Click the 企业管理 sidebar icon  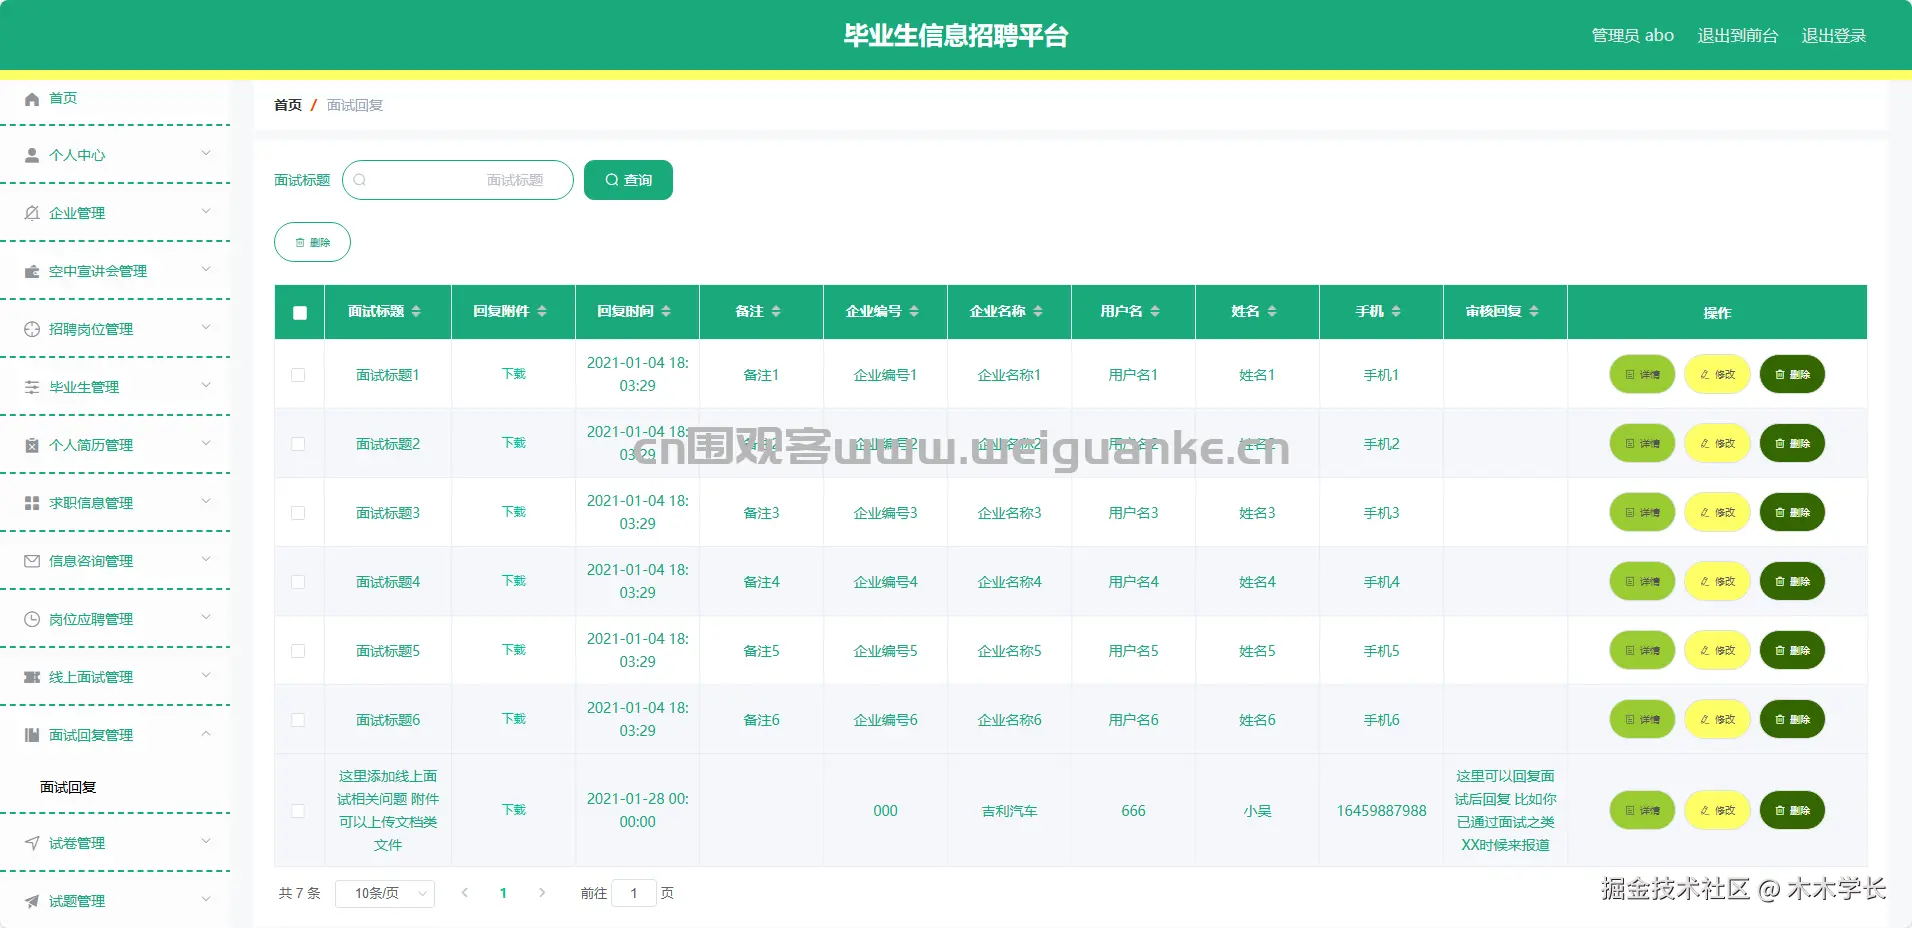click(x=32, y=213)
